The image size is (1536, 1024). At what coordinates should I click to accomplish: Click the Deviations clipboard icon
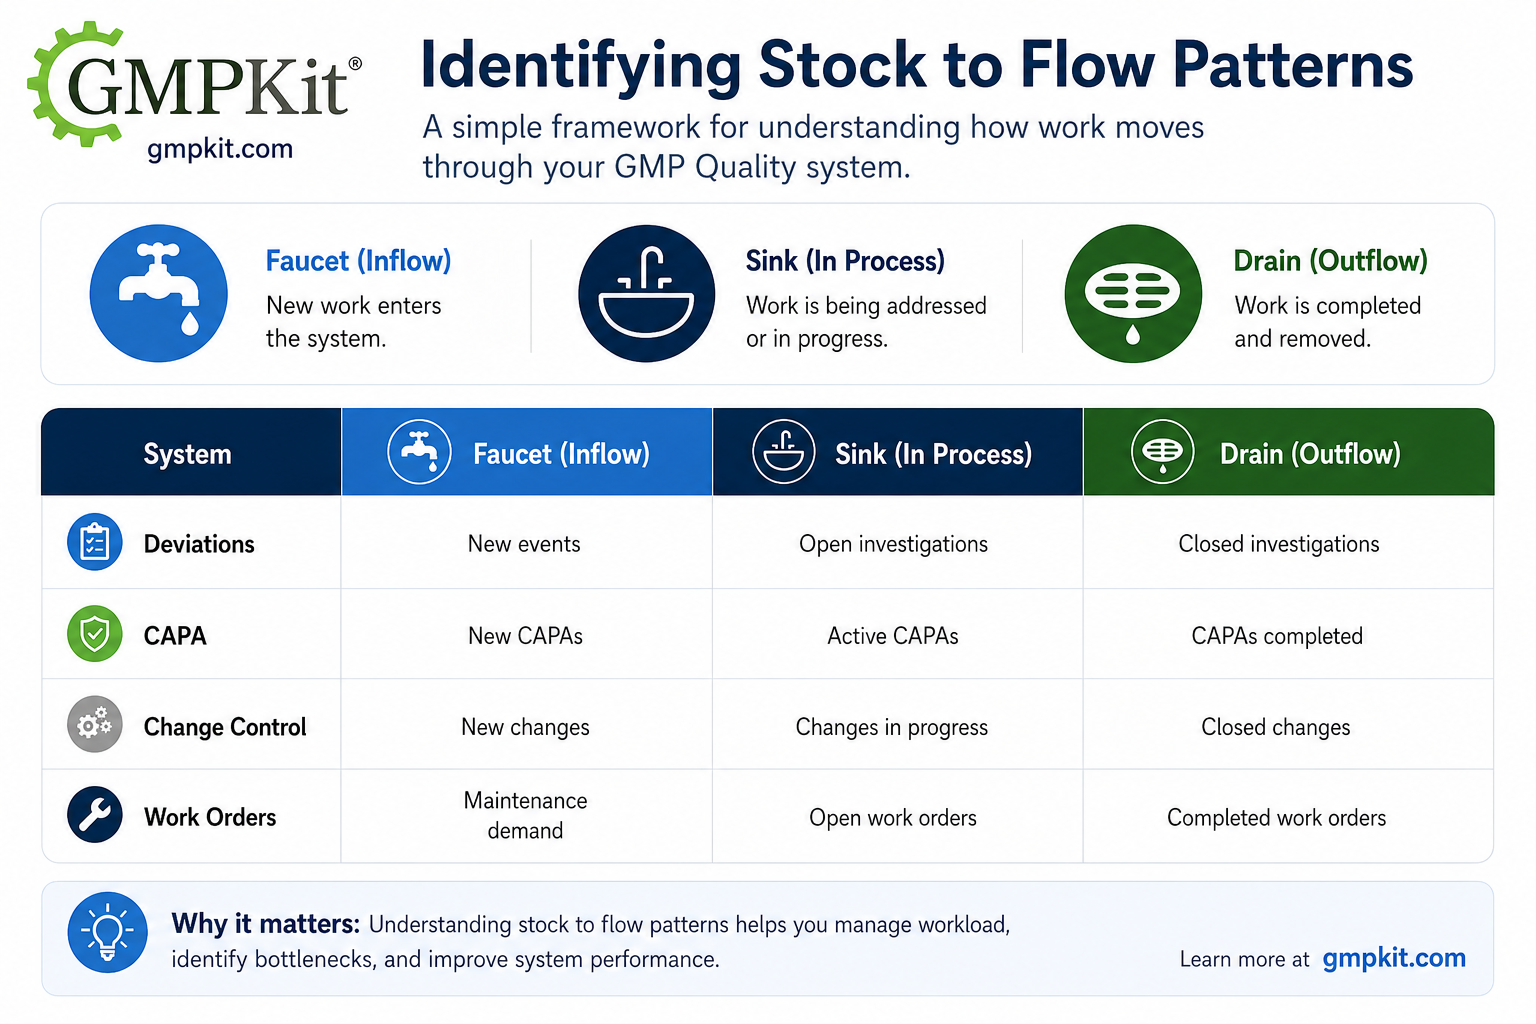point(95,543)
